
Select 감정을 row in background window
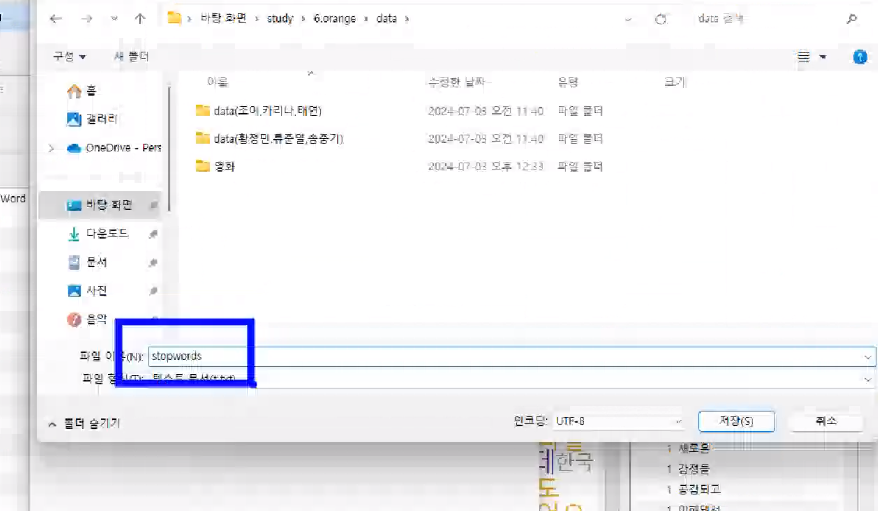[688, 469]
